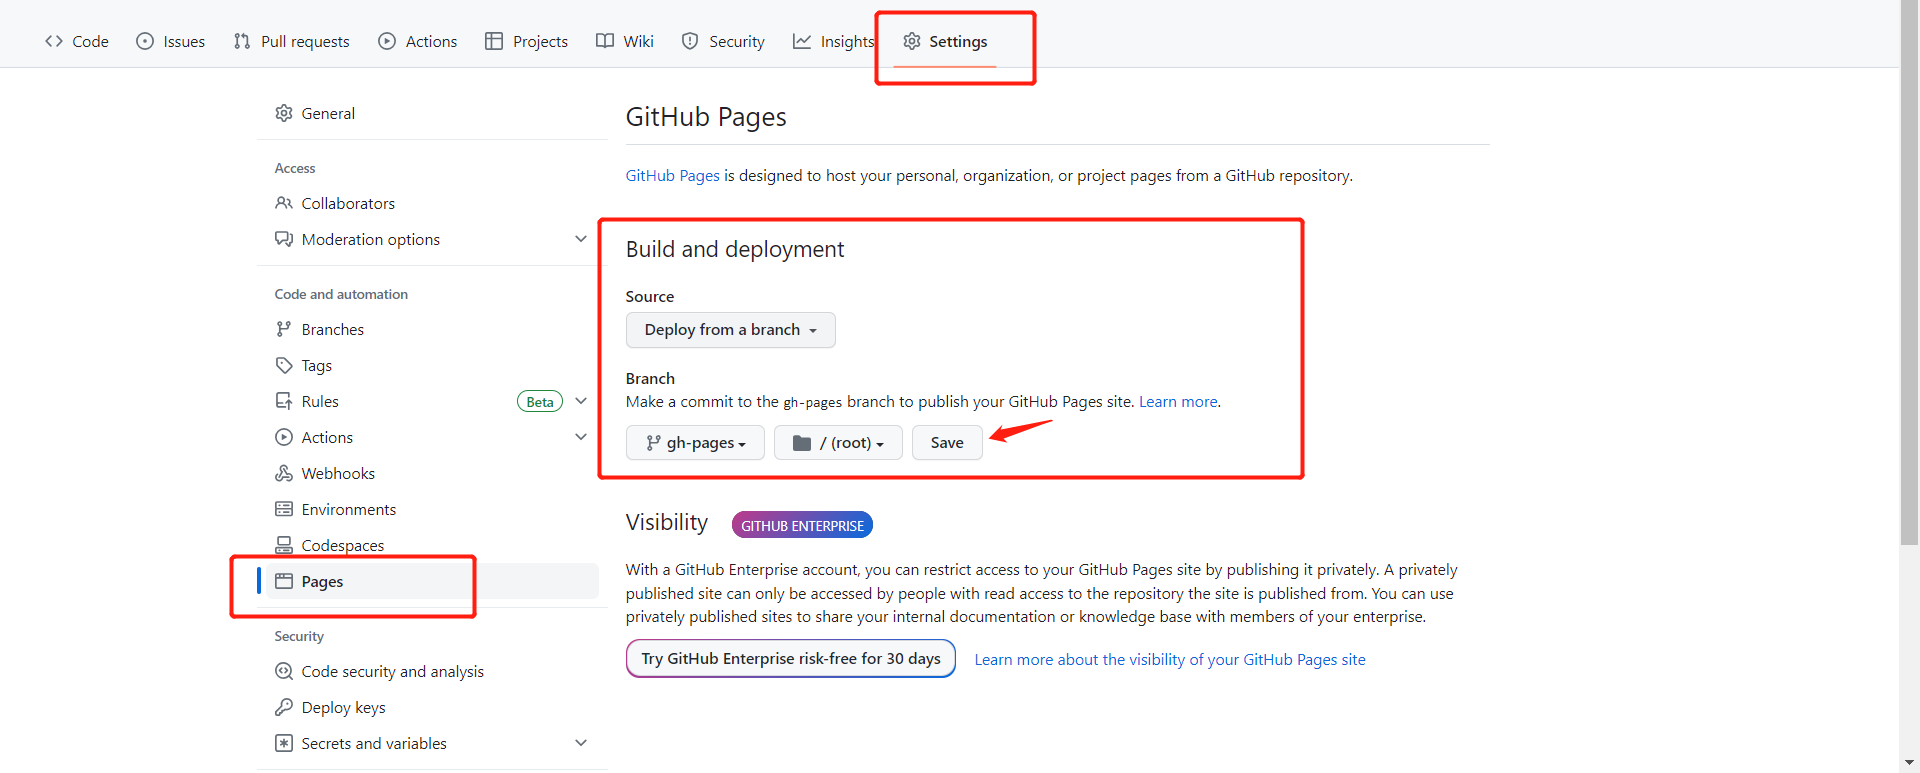Expand the Rules section chevron

[581, 401]
